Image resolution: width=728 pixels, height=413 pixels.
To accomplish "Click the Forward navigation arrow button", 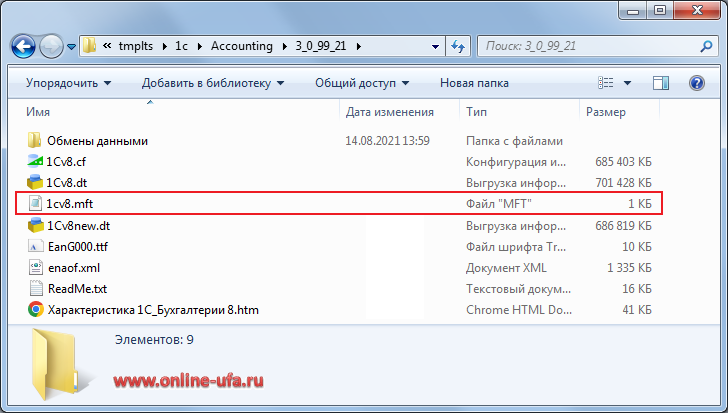I will pyautogui.click(x=51, y=46).
